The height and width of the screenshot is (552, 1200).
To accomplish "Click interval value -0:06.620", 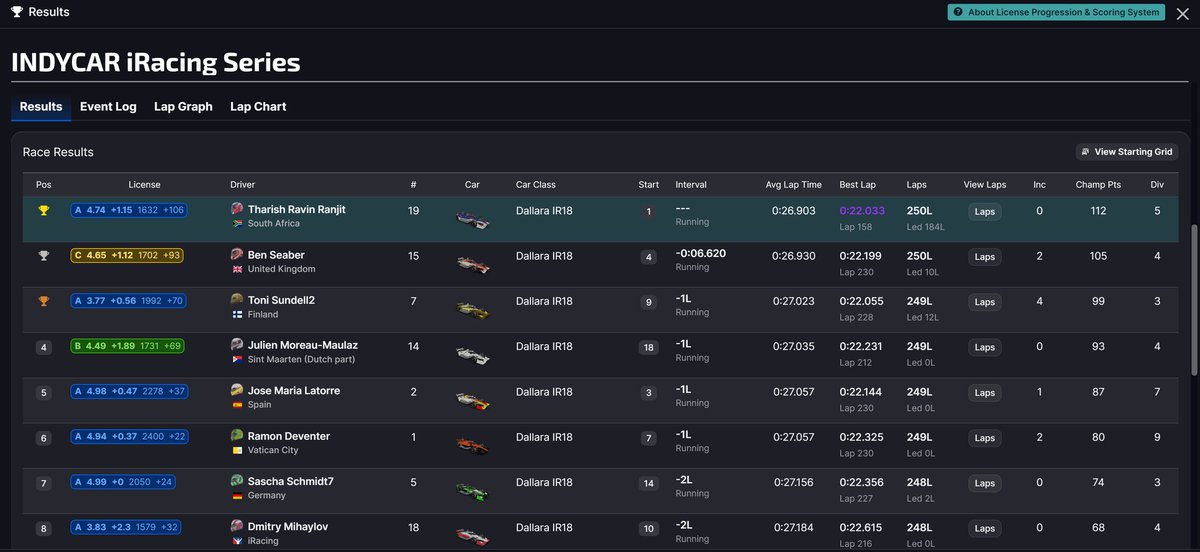I will click(701, 253).
